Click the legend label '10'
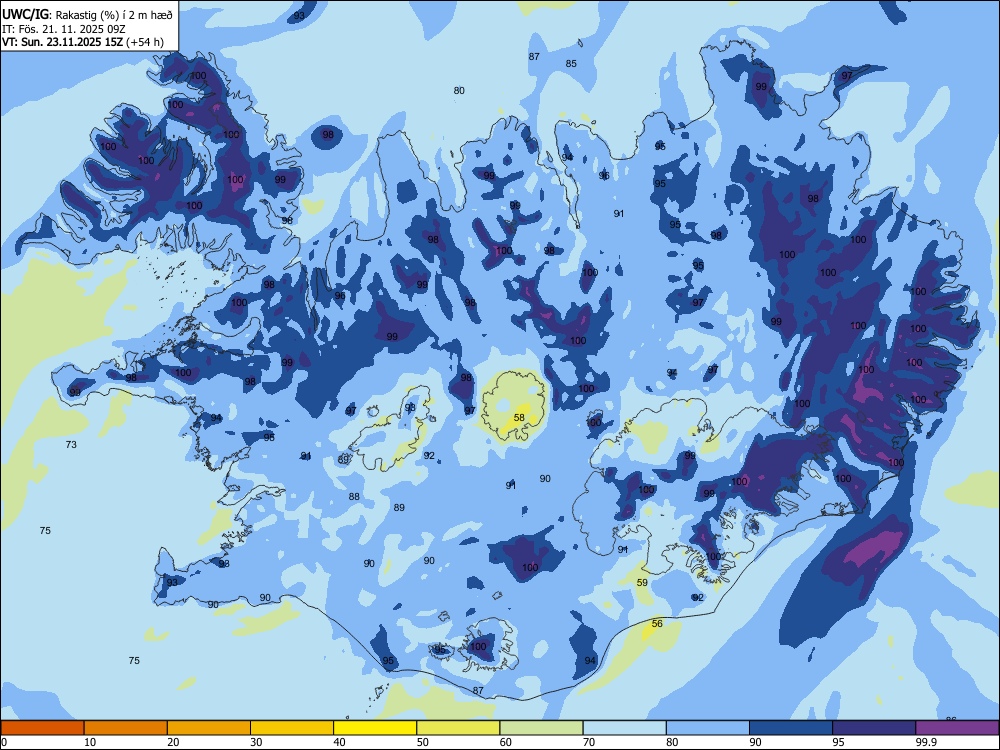Image resolution: width=1000 pixels, height=750 pixels. tap(90, 742)
